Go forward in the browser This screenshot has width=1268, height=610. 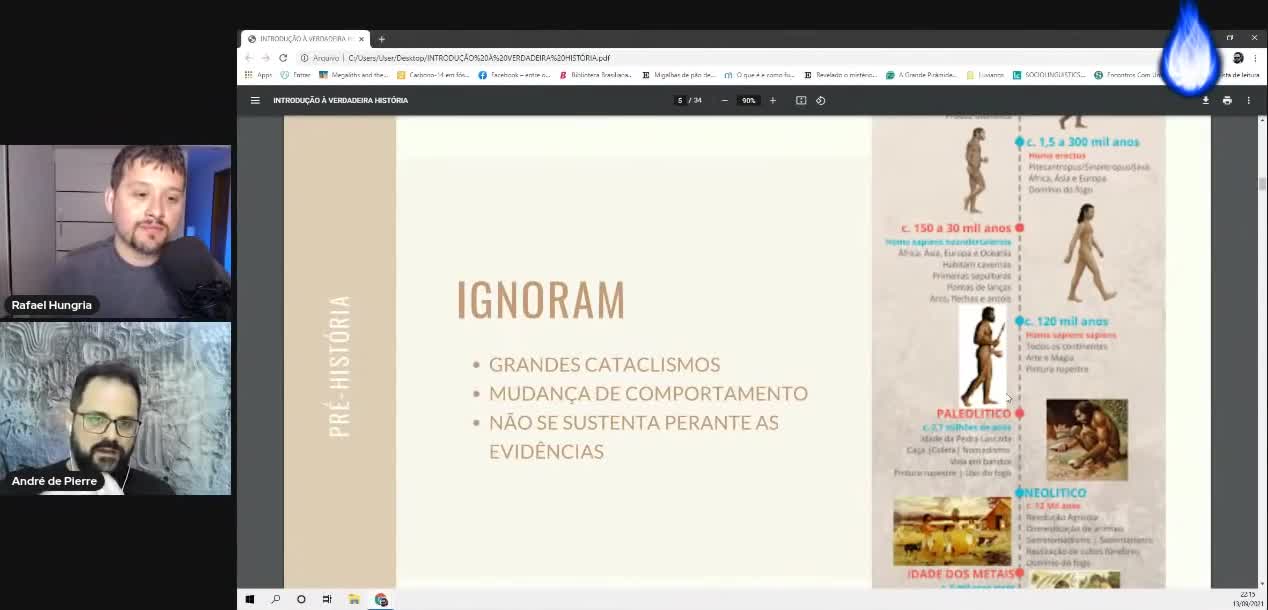point(265,58)
